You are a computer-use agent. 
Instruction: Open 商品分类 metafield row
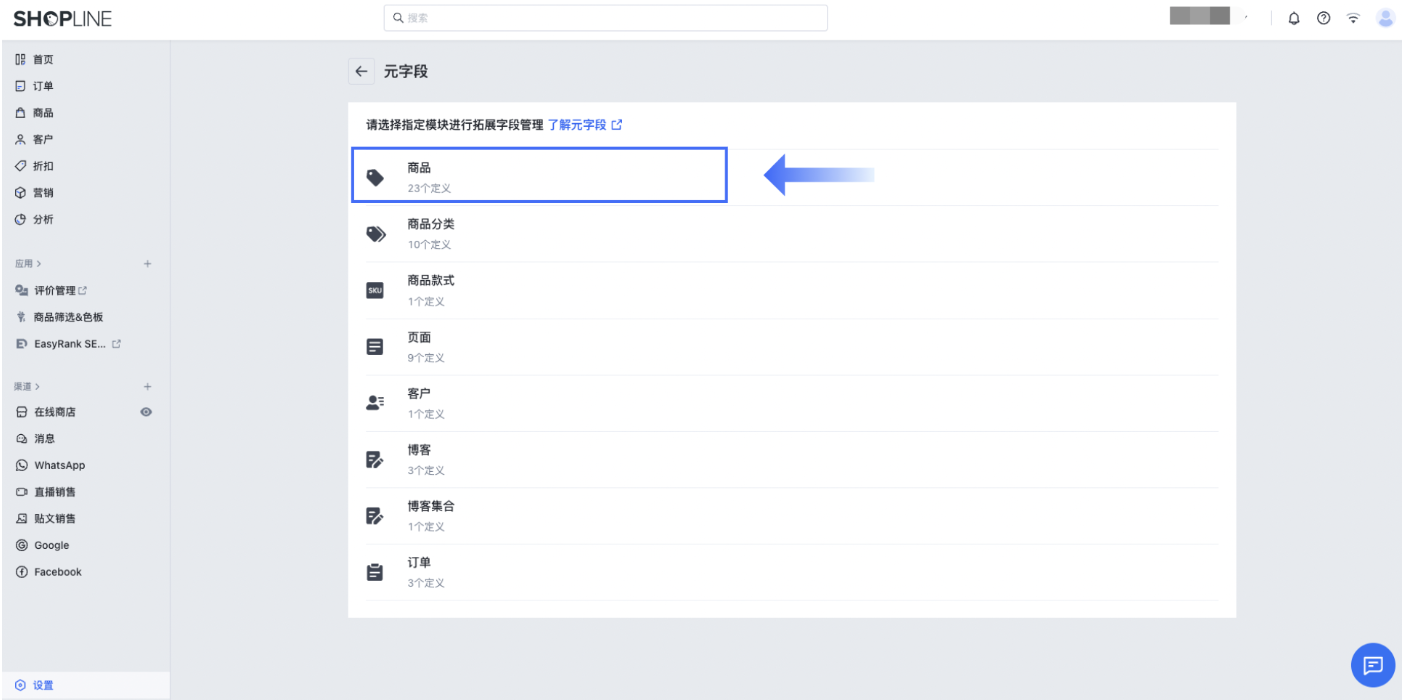792,234
